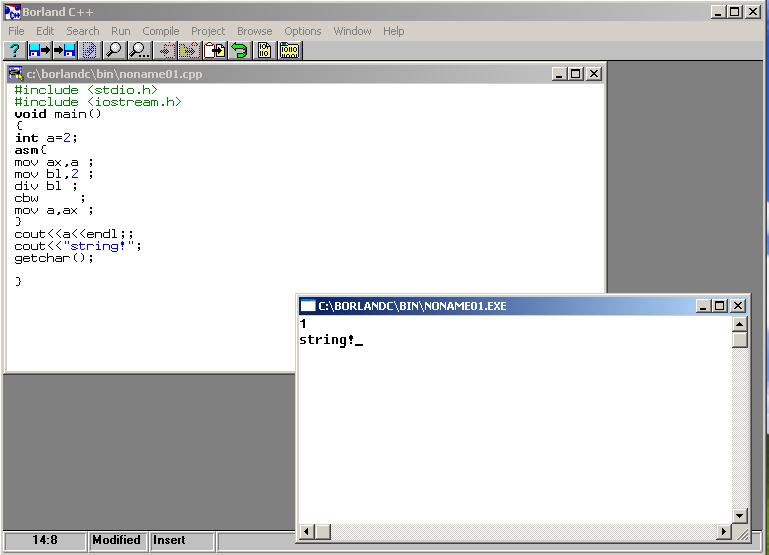
Task: Click the Help question mark toolbar icon
Action: tap(15, 50)
